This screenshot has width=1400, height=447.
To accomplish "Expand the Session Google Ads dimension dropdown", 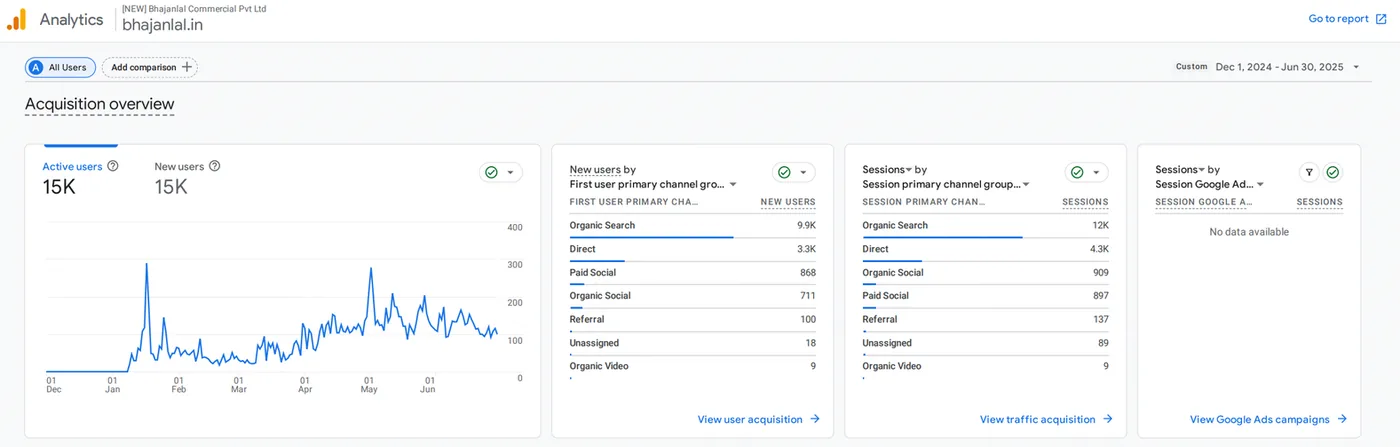I will [x=1210, y=184].
